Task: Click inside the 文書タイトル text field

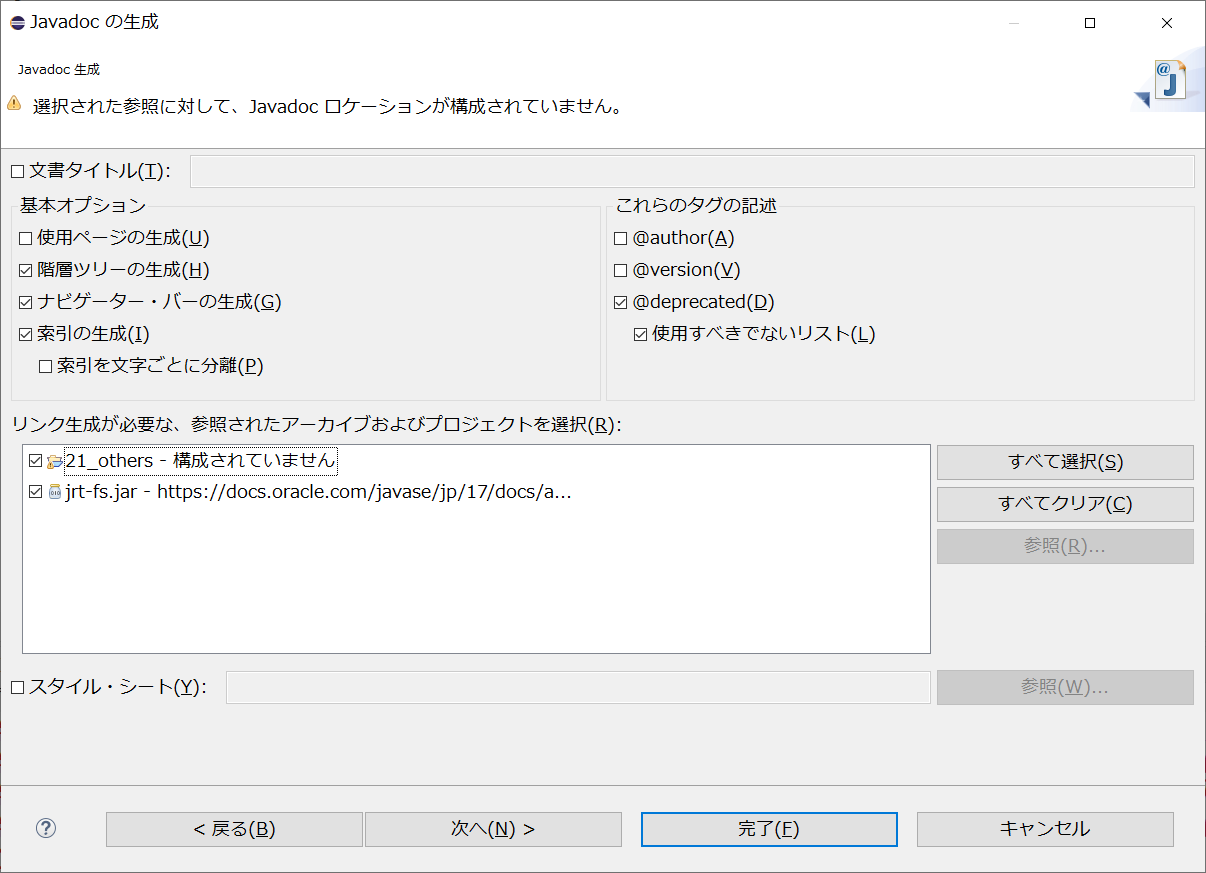Action: pos(693,170)
